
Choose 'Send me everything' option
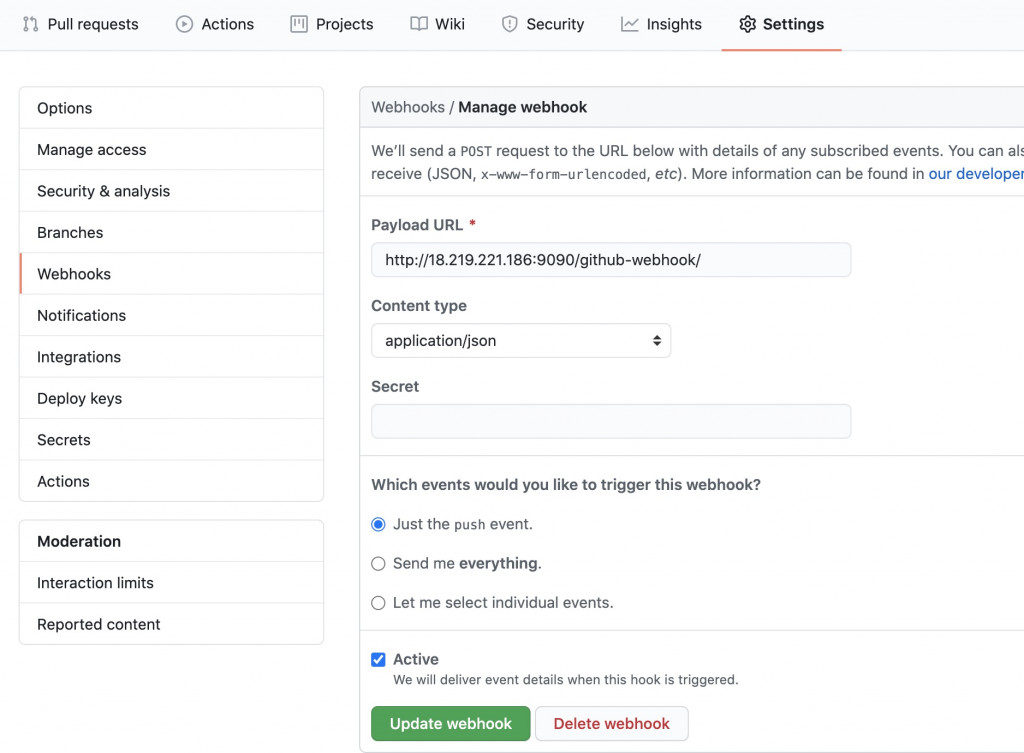(x=378, y=564)
